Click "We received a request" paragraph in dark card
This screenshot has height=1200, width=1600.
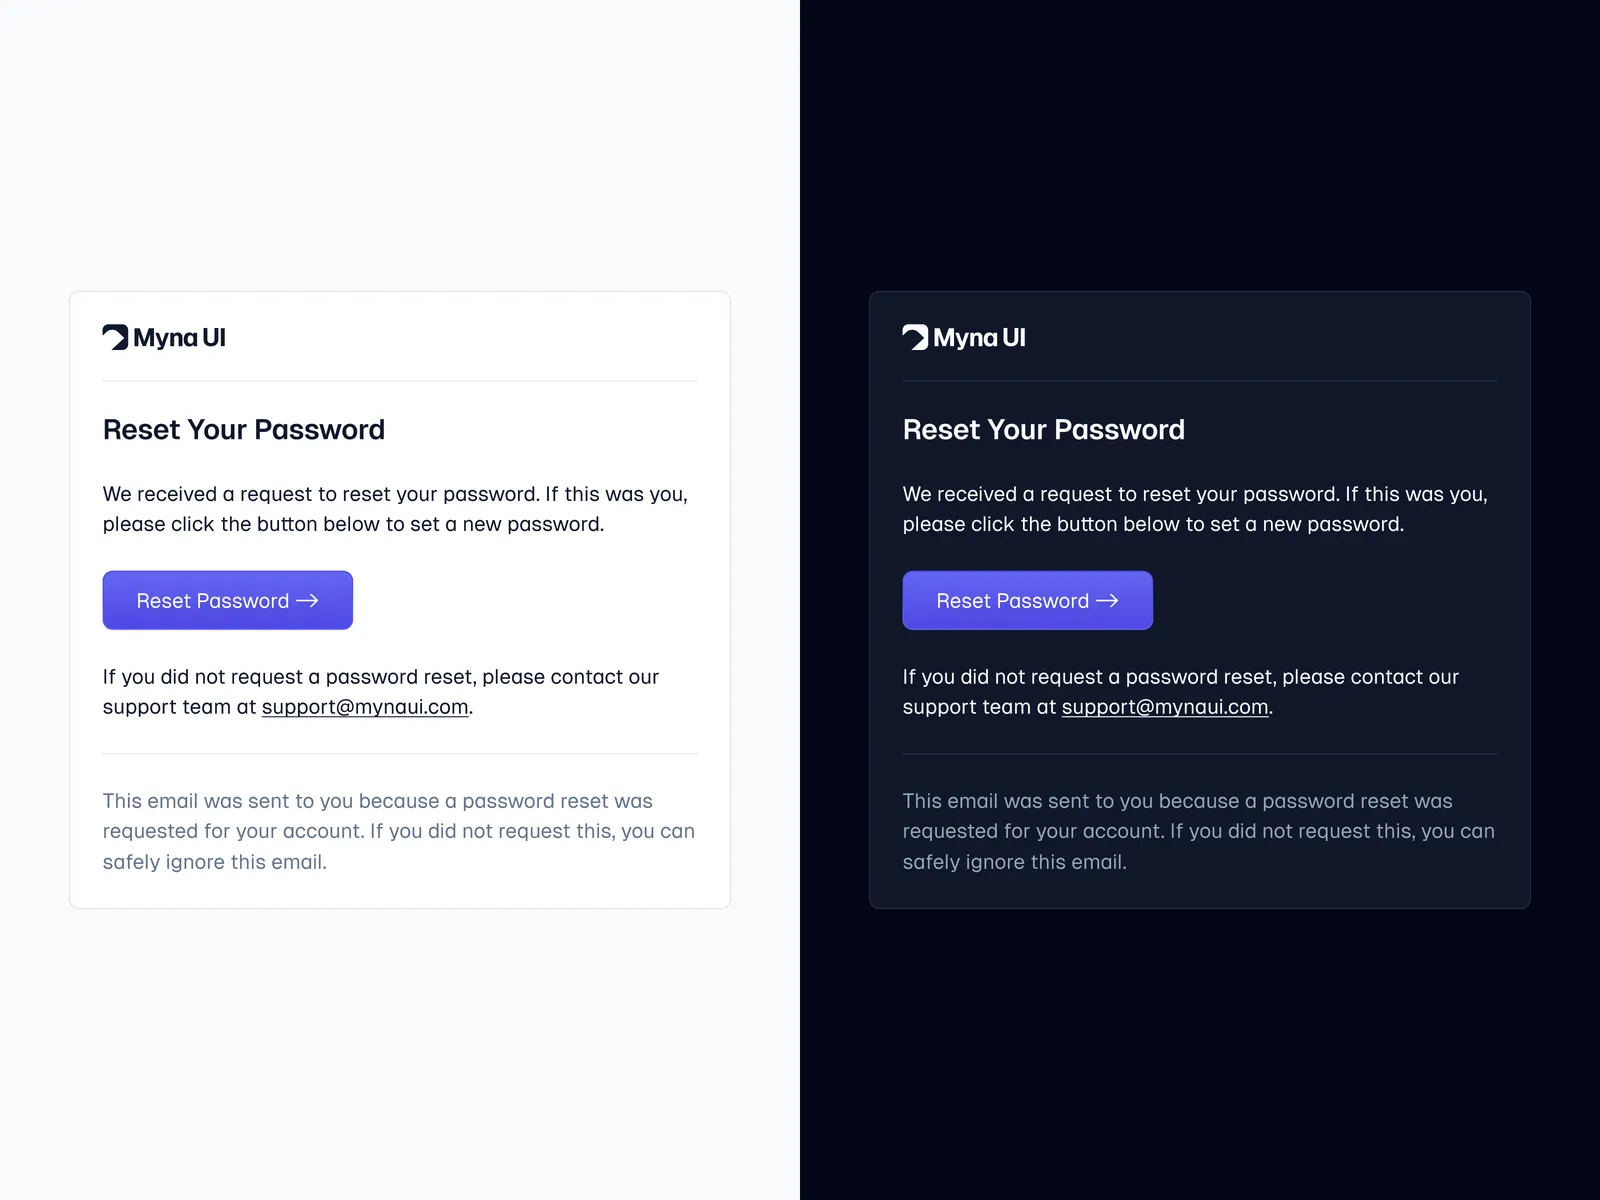(x=1194, y=509)
